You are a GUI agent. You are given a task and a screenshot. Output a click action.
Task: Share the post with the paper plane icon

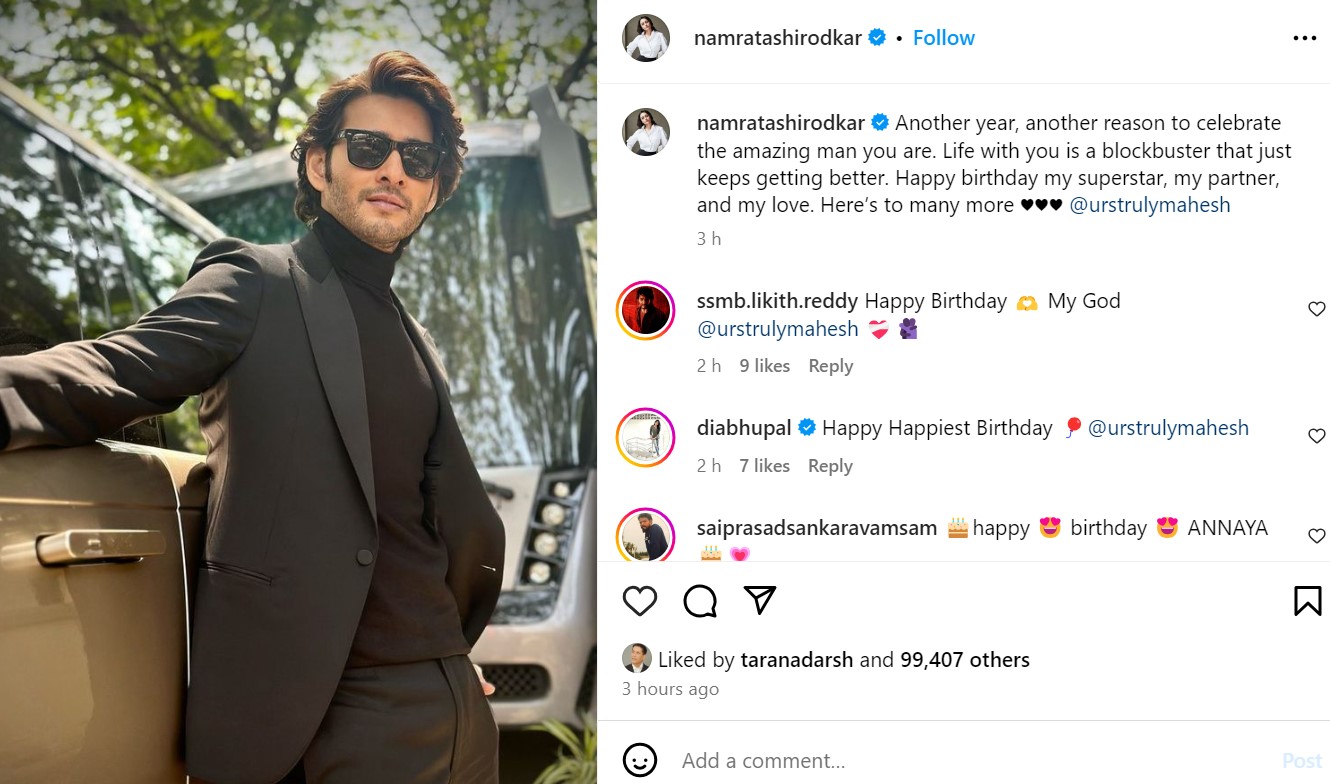pos(760,600)
